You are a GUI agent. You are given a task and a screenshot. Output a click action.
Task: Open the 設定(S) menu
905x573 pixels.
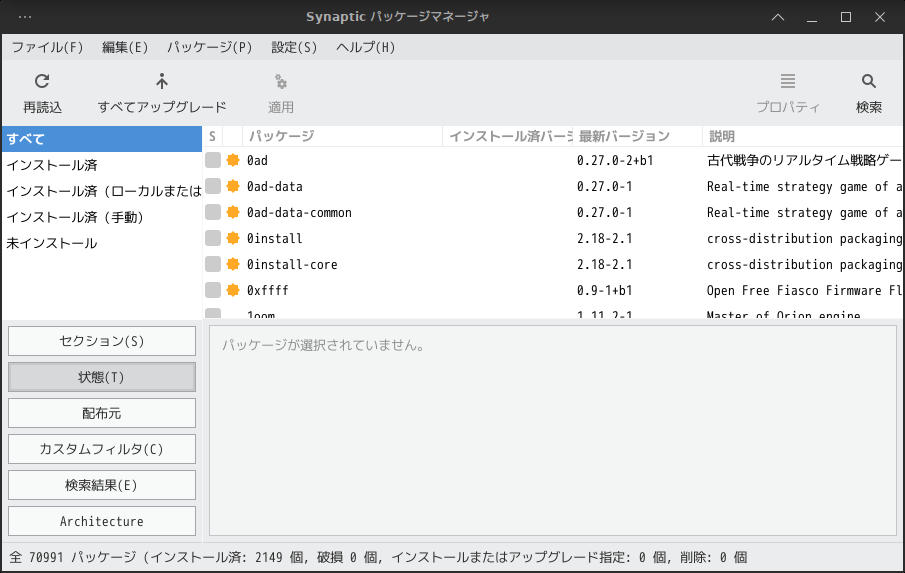click(294, 47)
